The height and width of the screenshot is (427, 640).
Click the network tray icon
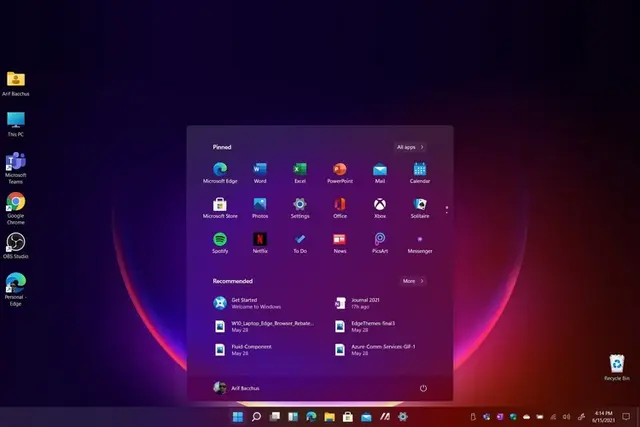coord(553,417)
